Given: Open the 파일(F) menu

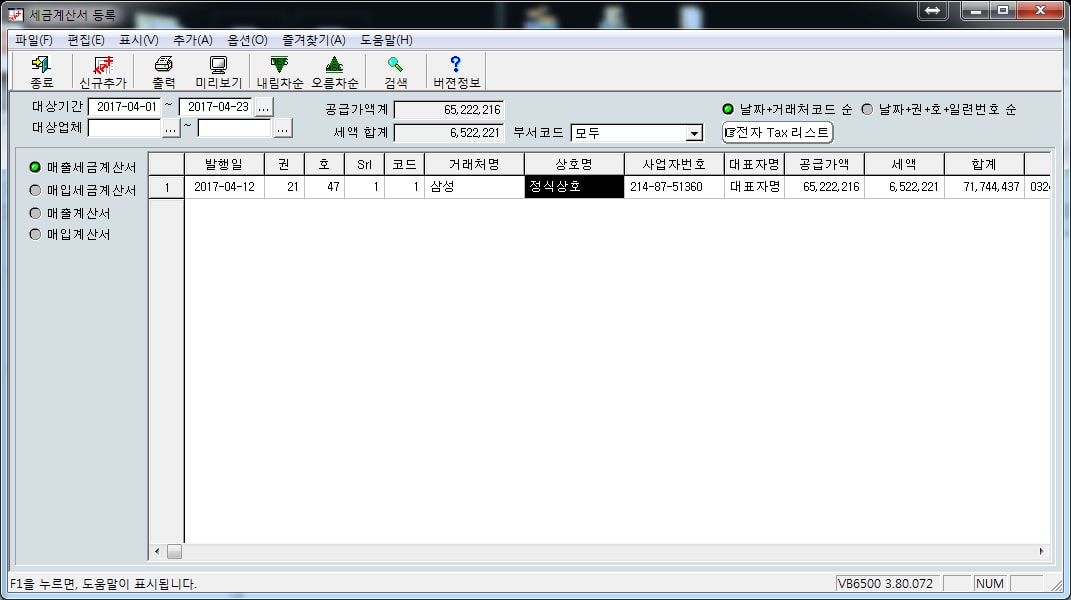Looking at the screenshot, I should (x=34, y=40).
